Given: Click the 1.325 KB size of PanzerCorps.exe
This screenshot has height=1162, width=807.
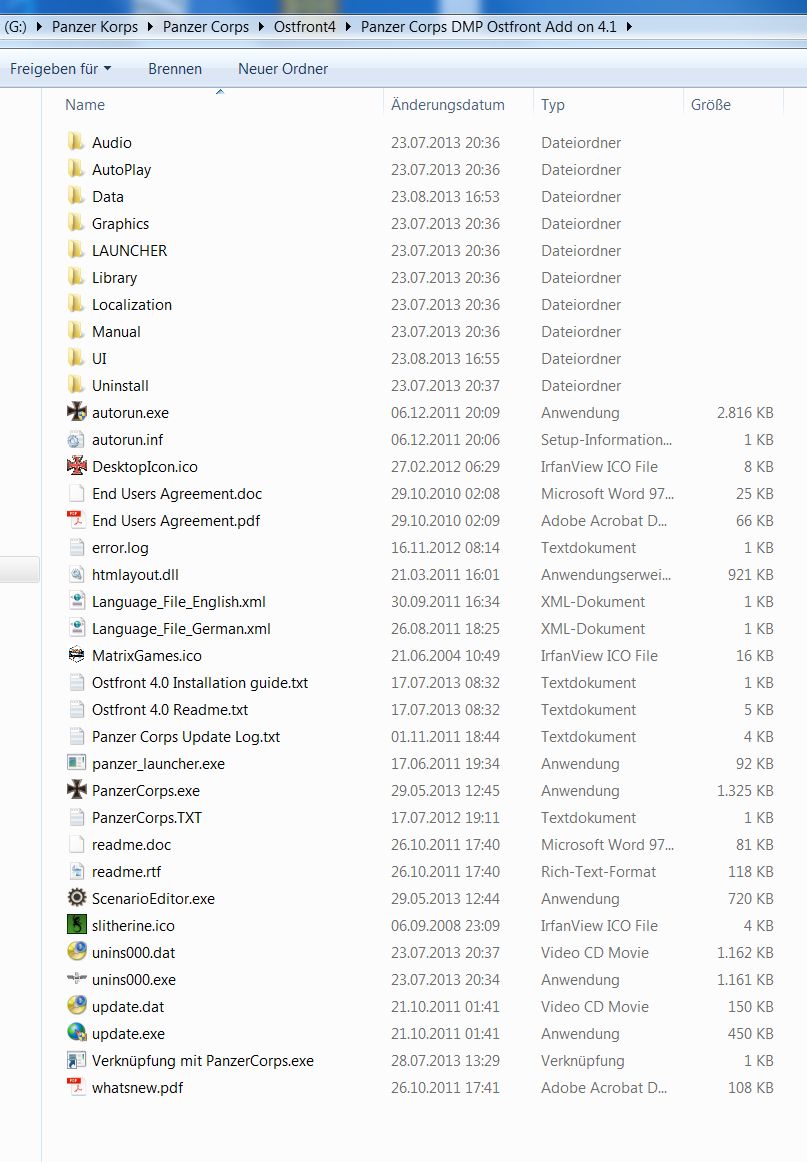Looking at the screenshot, I should click(x=745, y=790).
